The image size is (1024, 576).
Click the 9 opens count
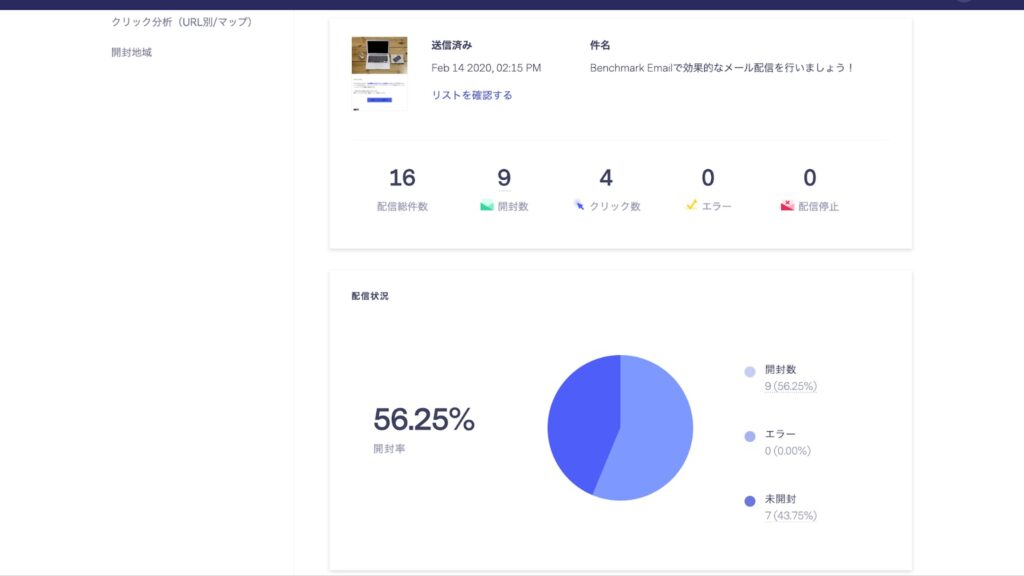tap(504, 178)
